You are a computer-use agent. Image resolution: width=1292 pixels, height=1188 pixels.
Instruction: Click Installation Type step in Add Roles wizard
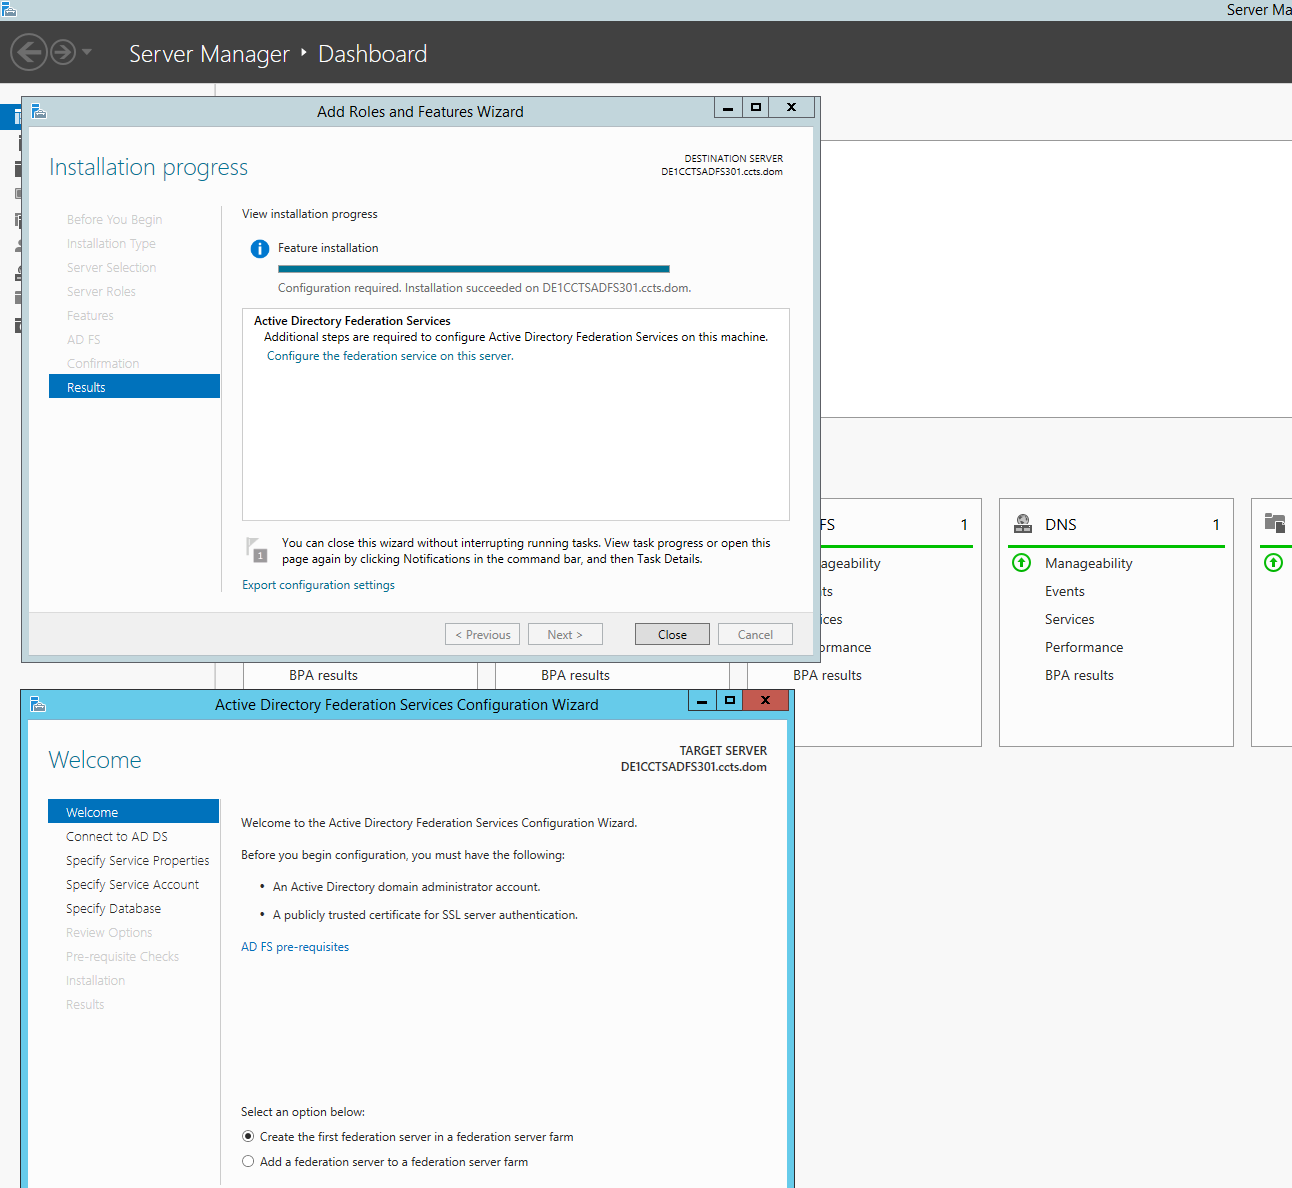point(111,243)
